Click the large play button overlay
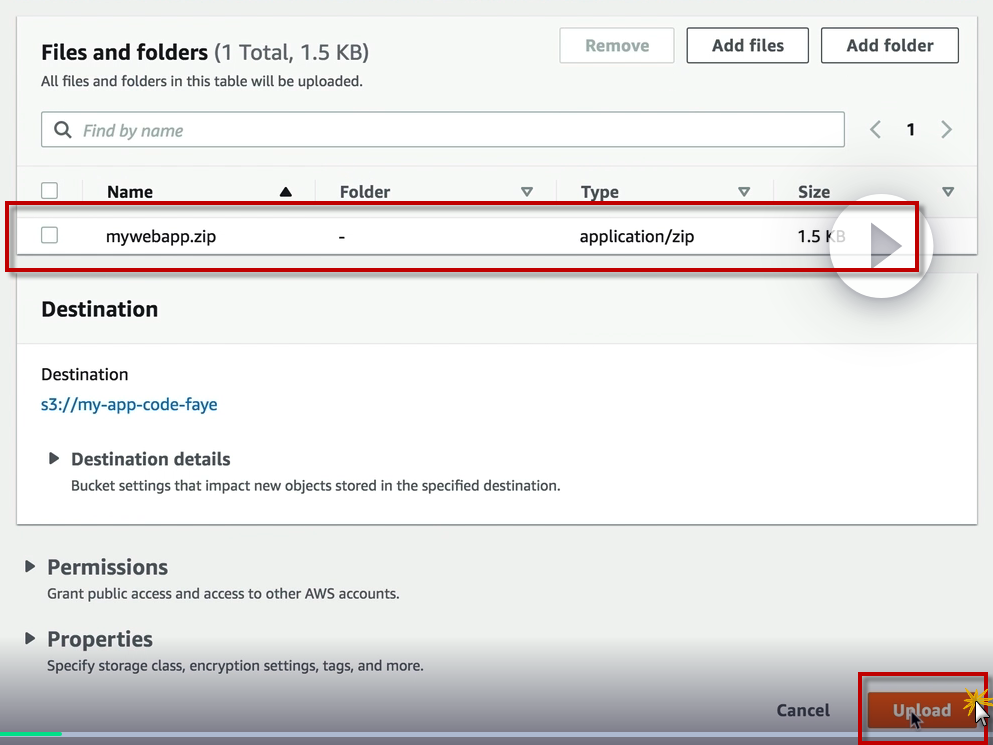The width and height of the screenshot is (993, 745). click(x=881, y=246)
